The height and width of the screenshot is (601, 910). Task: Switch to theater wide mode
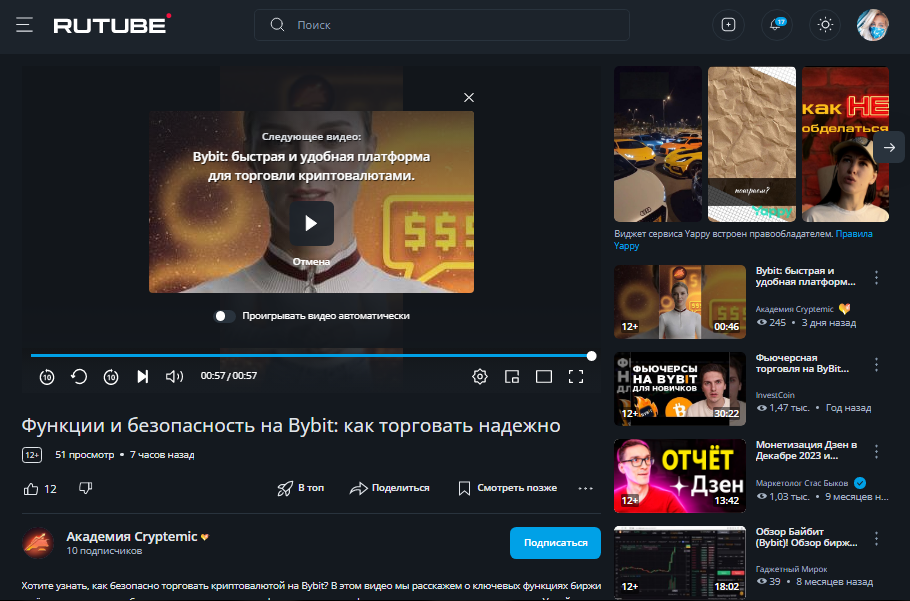pyautogui.click(x=544, y=377)
